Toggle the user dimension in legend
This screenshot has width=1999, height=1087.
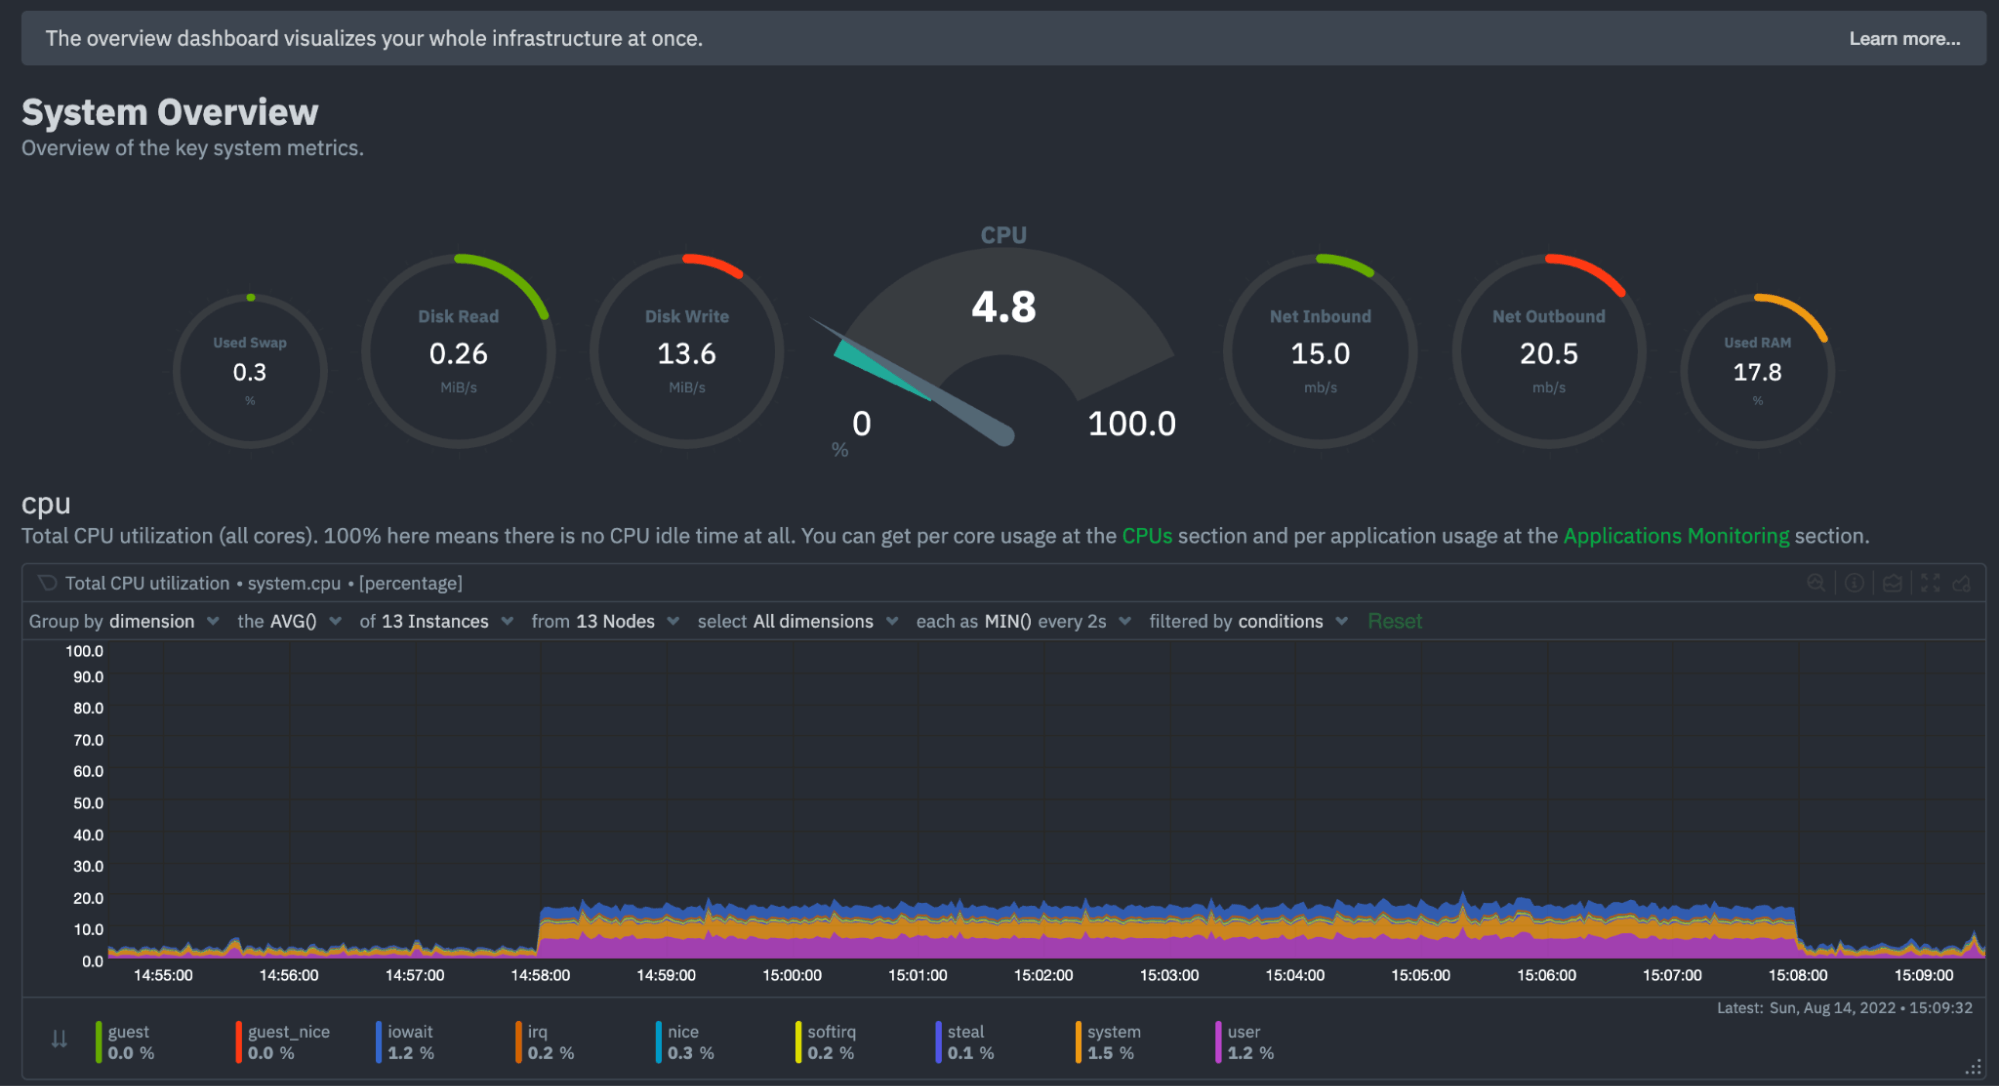point(1244,1041)
